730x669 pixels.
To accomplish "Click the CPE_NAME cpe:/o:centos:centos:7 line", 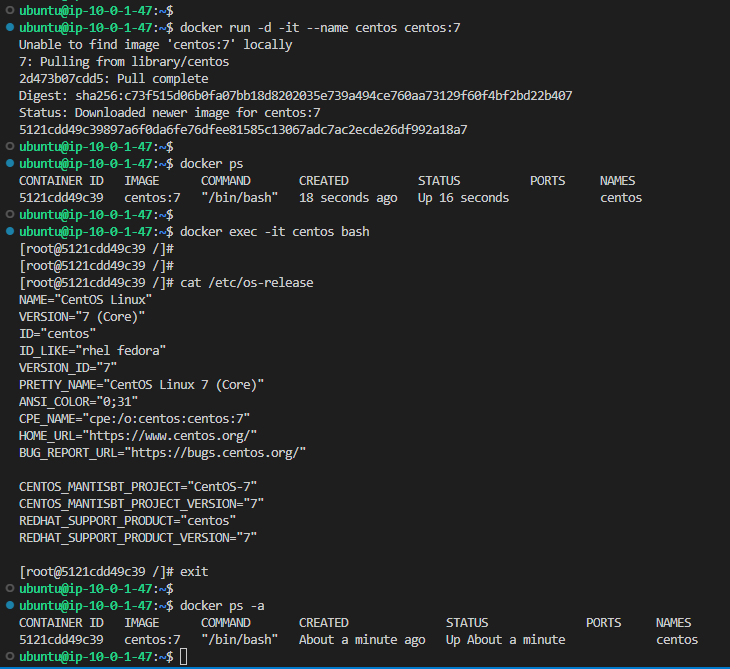I will (x=135, y=419).
